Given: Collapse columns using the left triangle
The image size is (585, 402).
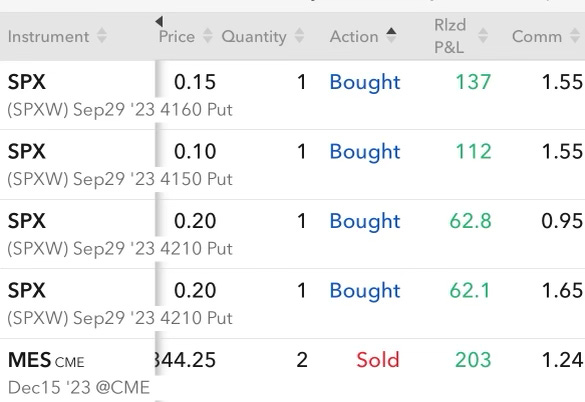Looking at the screenshot, I should click(x=159, y=21).
